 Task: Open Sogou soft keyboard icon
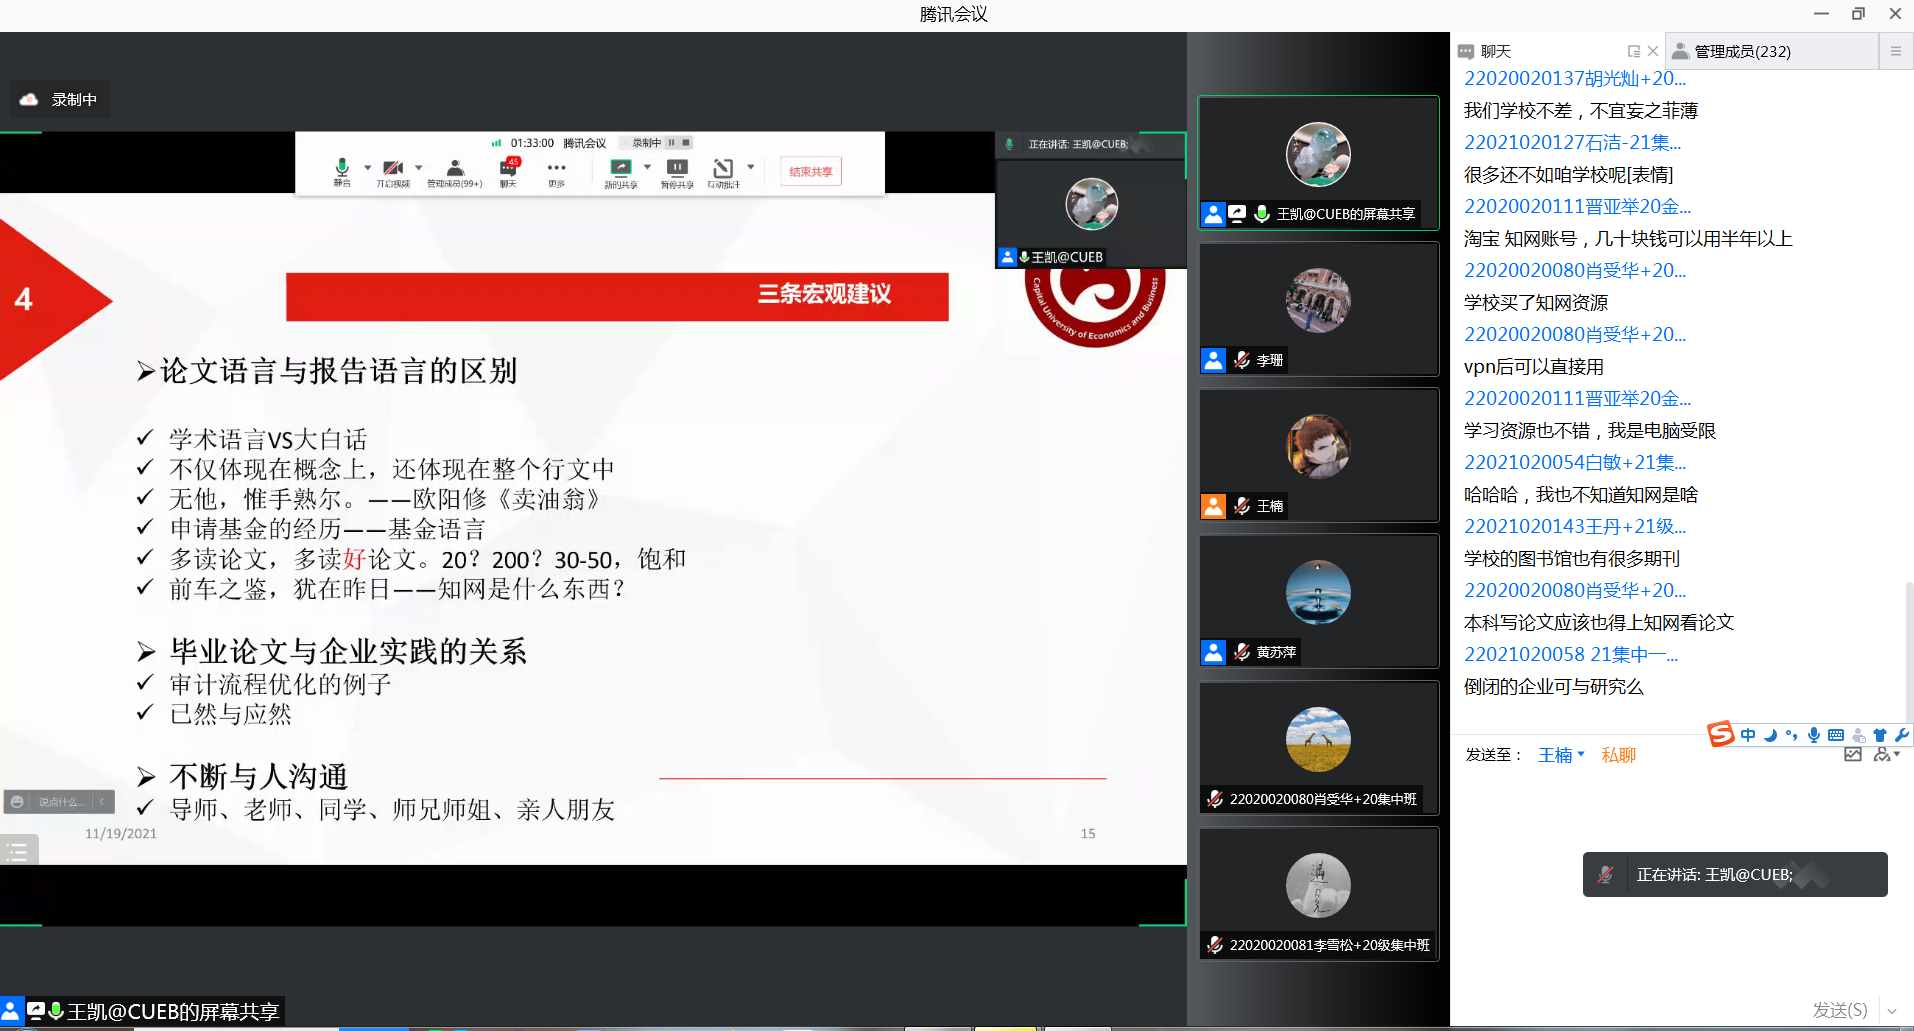tap(1836, 735)
